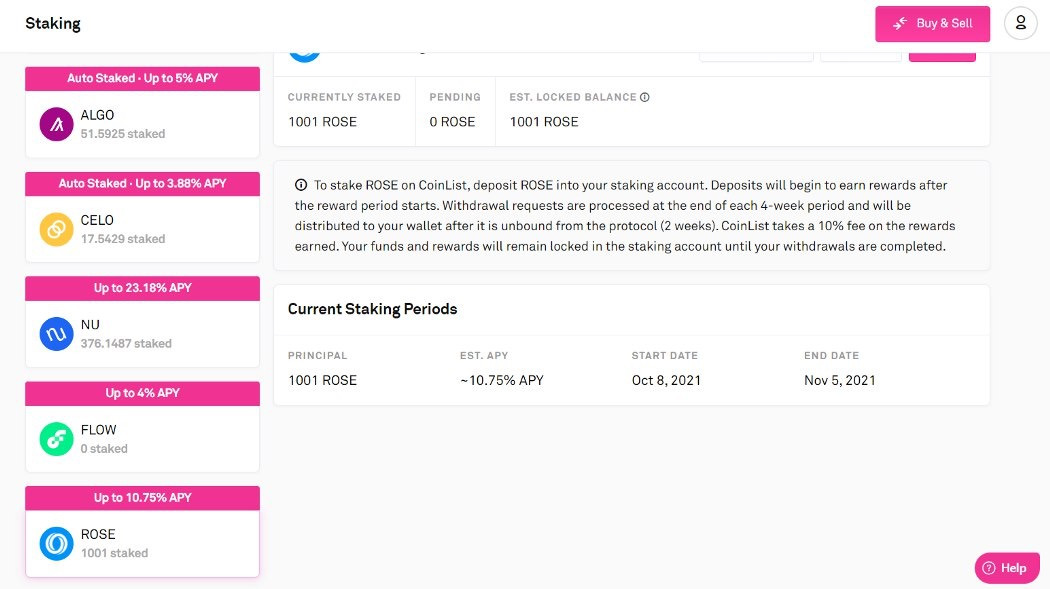The height and width of the screenshot is (589, 1050).
Task: Click Principal value 1001 ROSE
Action: point(322,380)
